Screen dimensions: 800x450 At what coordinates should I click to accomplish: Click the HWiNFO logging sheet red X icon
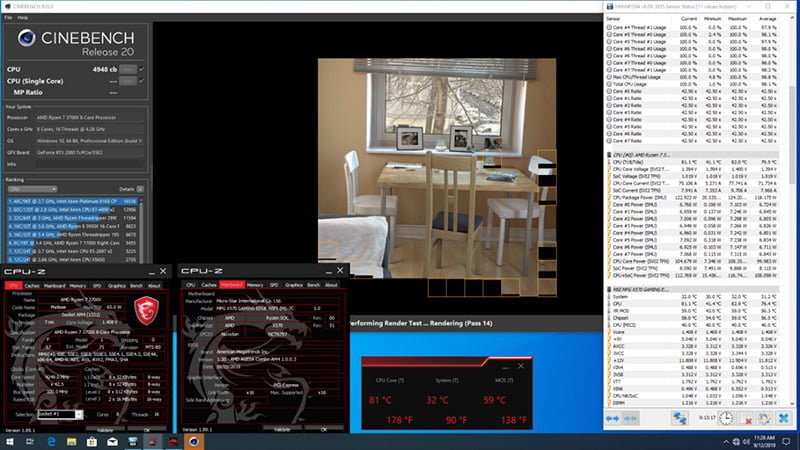[x=745, y=418]
